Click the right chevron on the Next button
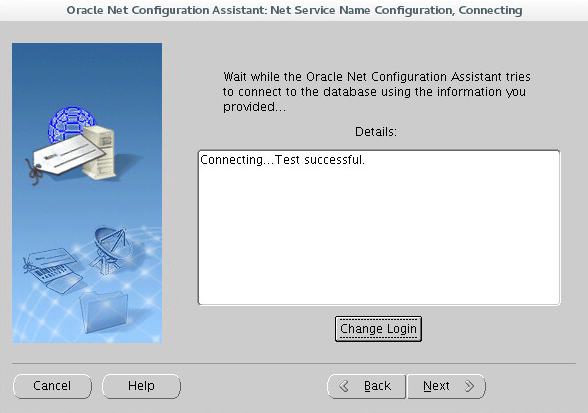 click(469, 386)
